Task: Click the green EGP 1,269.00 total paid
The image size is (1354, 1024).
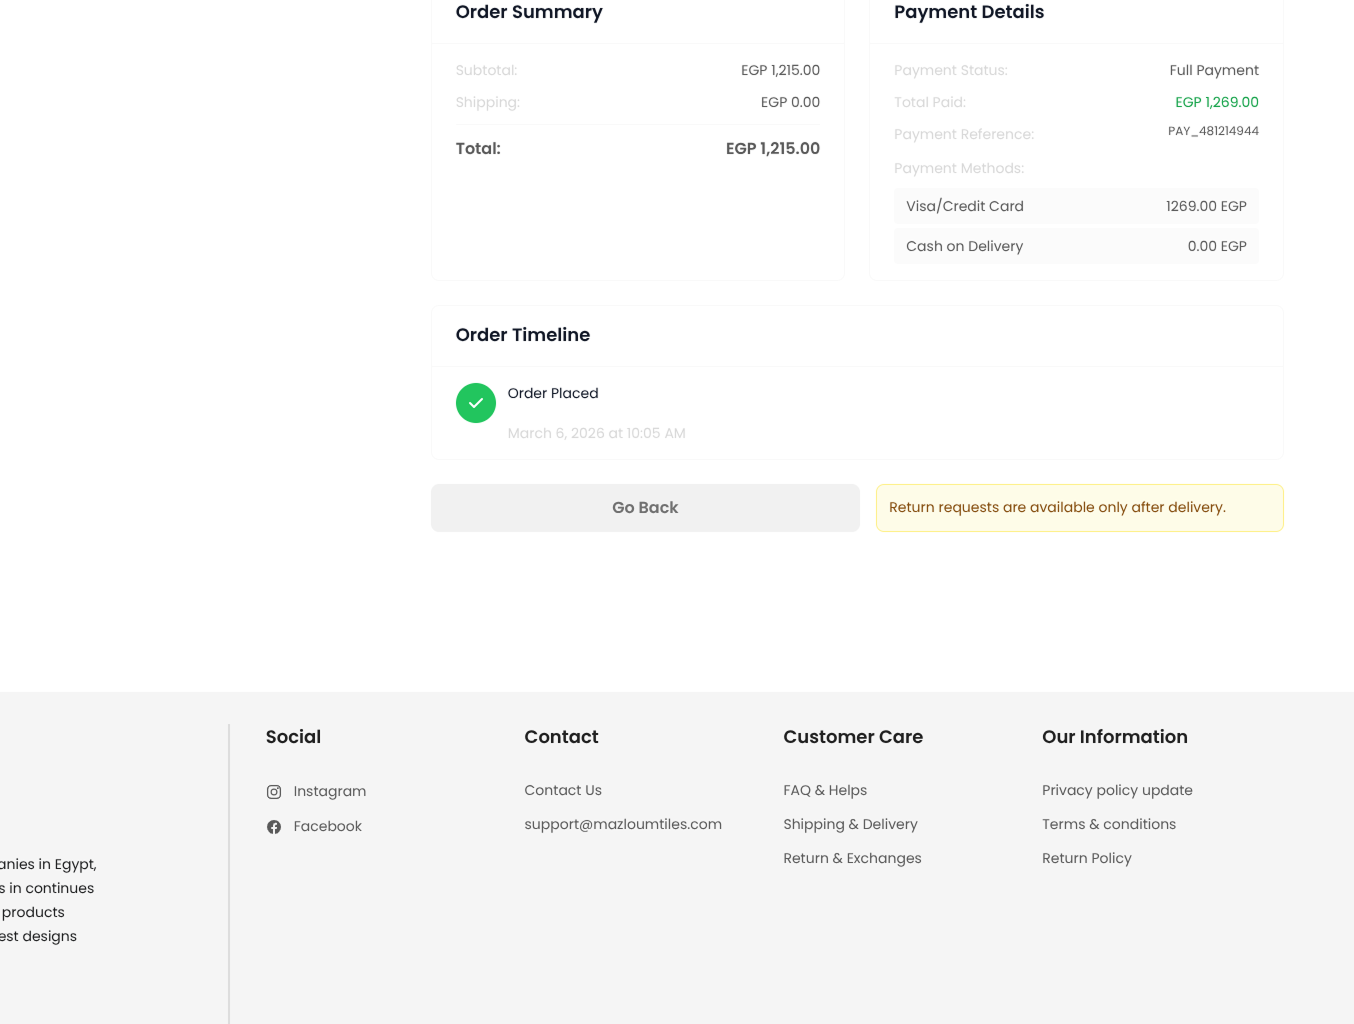Action: 1216,102
